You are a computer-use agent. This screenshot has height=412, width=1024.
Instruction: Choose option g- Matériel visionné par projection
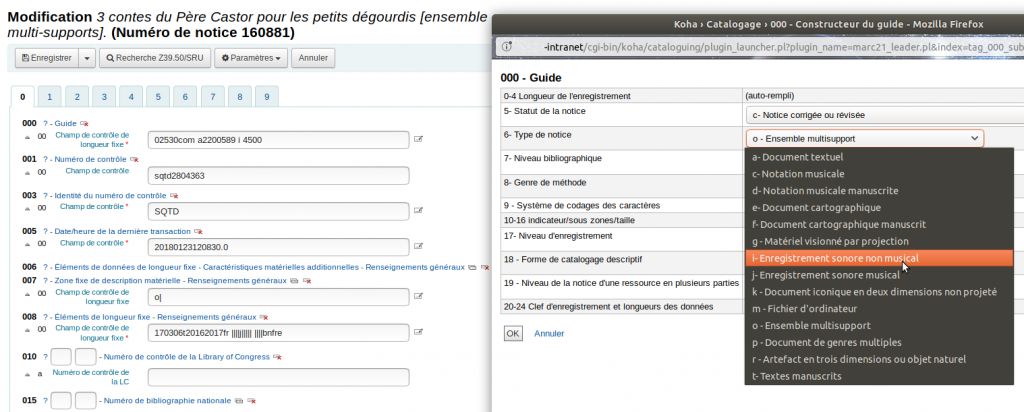tap(879, 242)
